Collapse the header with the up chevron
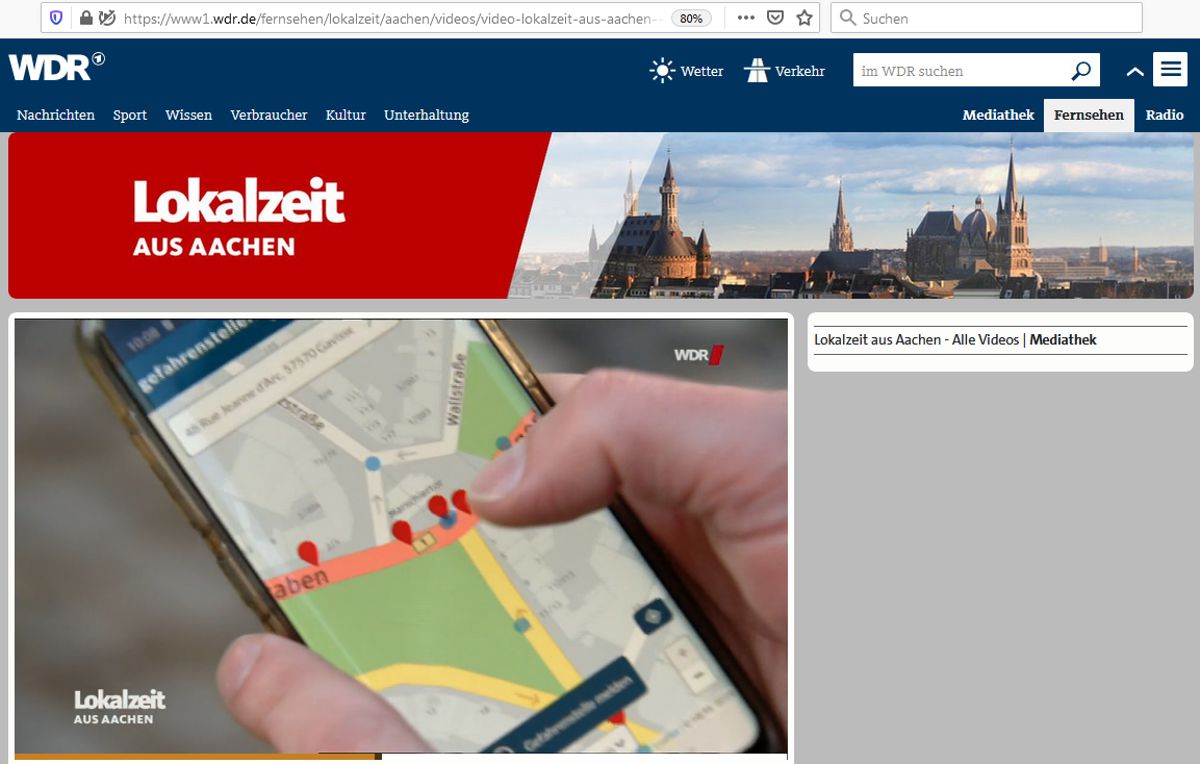This screenshot has height=764, width=1200. click(x=1134, y=71)
